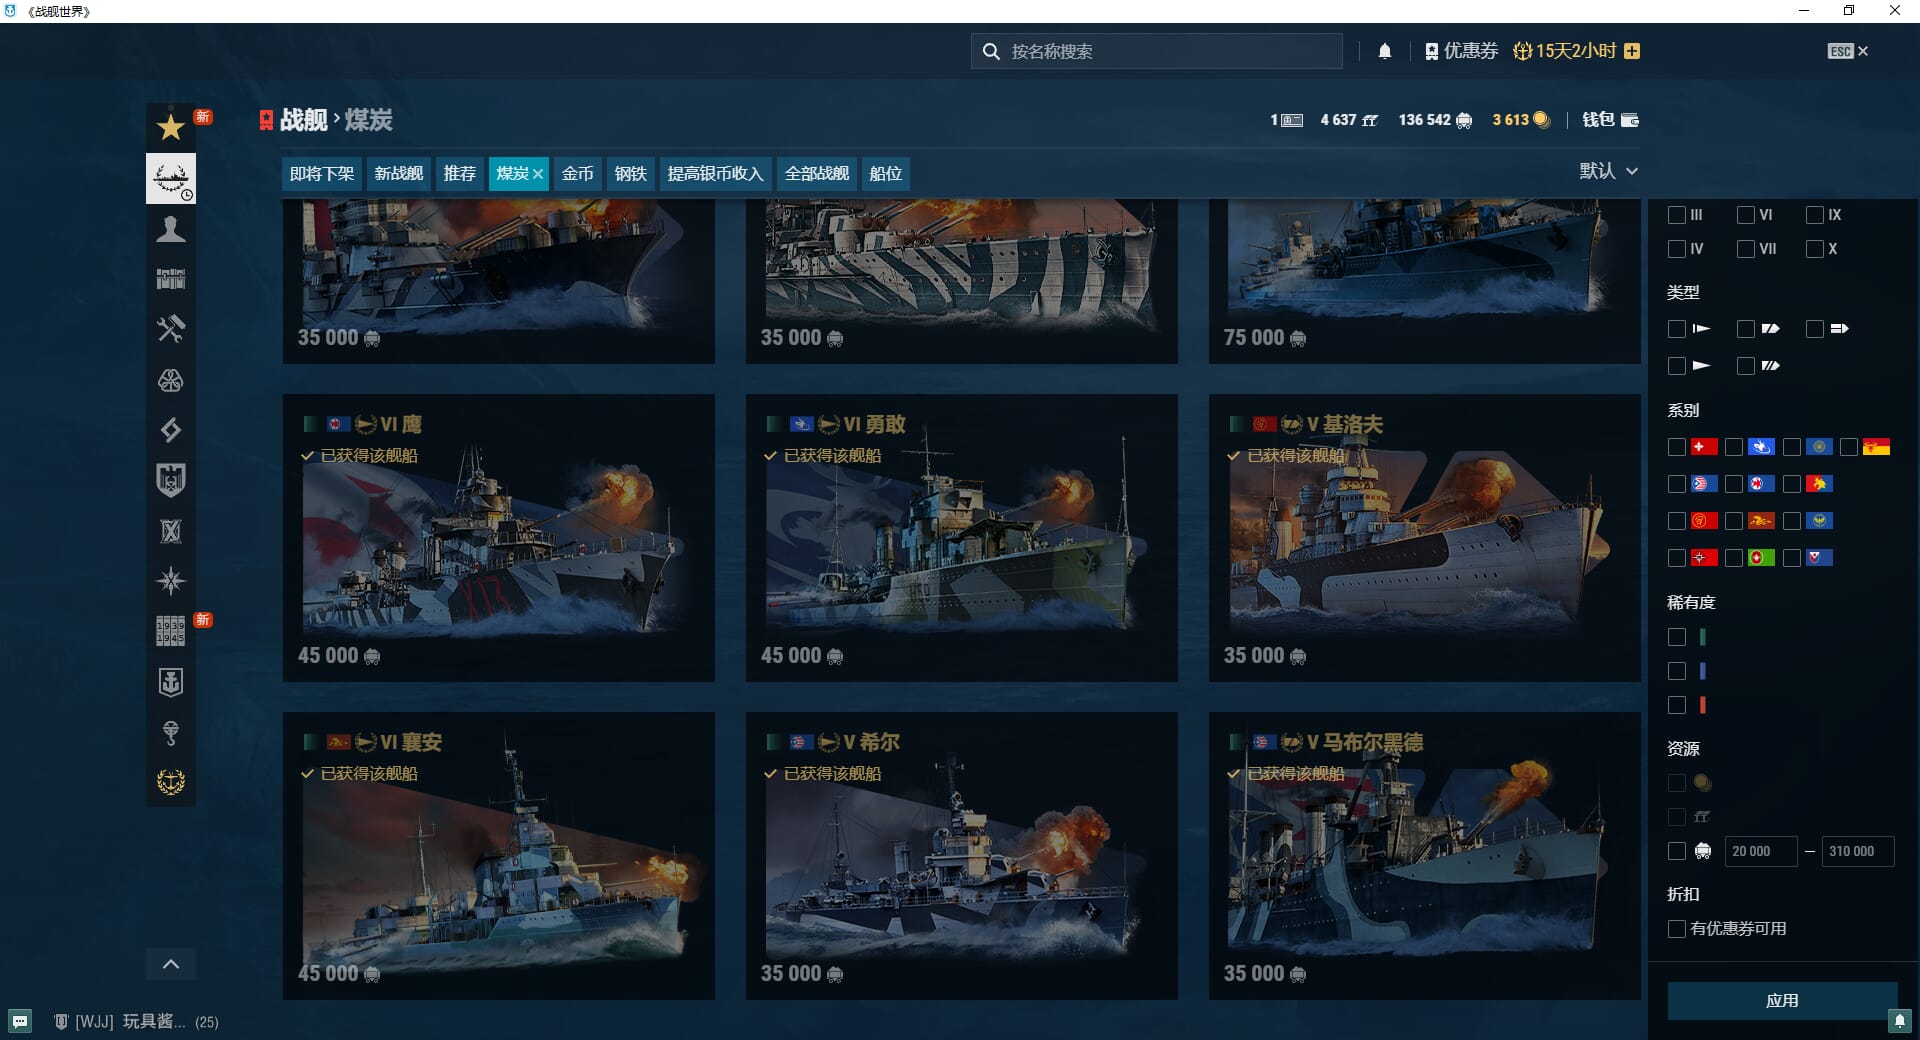Image resolution: width=1920 pixels, height=1040 pixels.
Task: Open the commander silhouette section in sidebar
Action: coord(171,229)
